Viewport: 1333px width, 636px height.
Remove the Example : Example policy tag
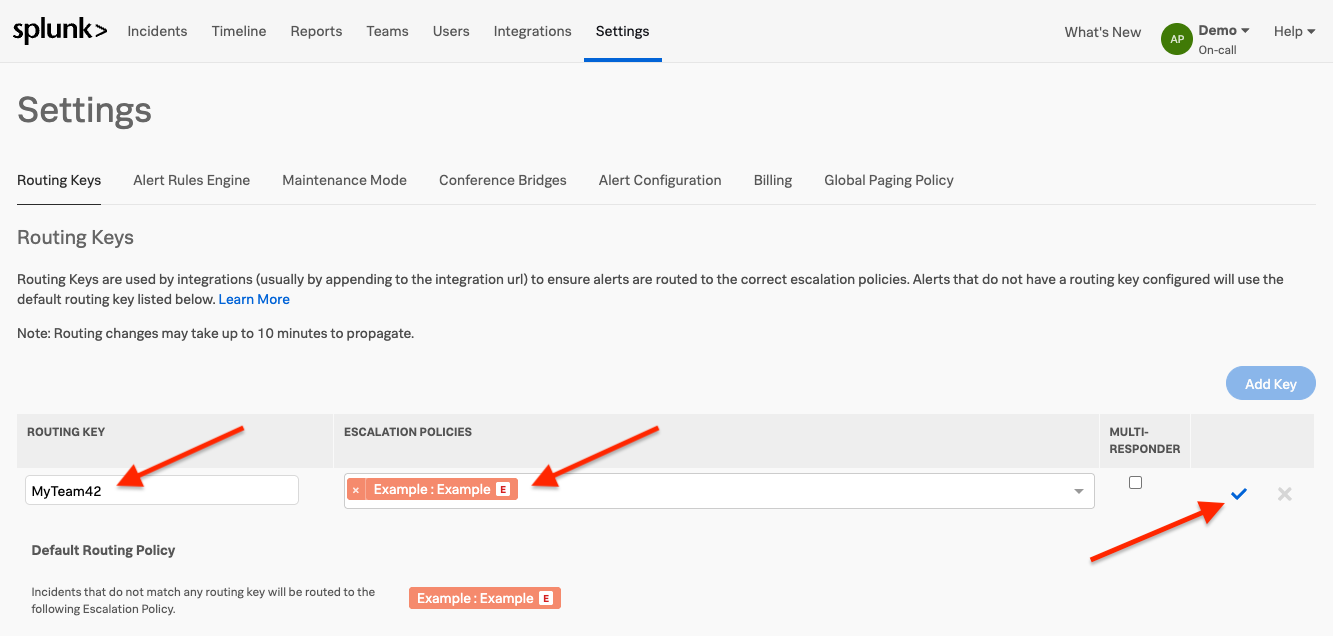(x=356, y=490)
